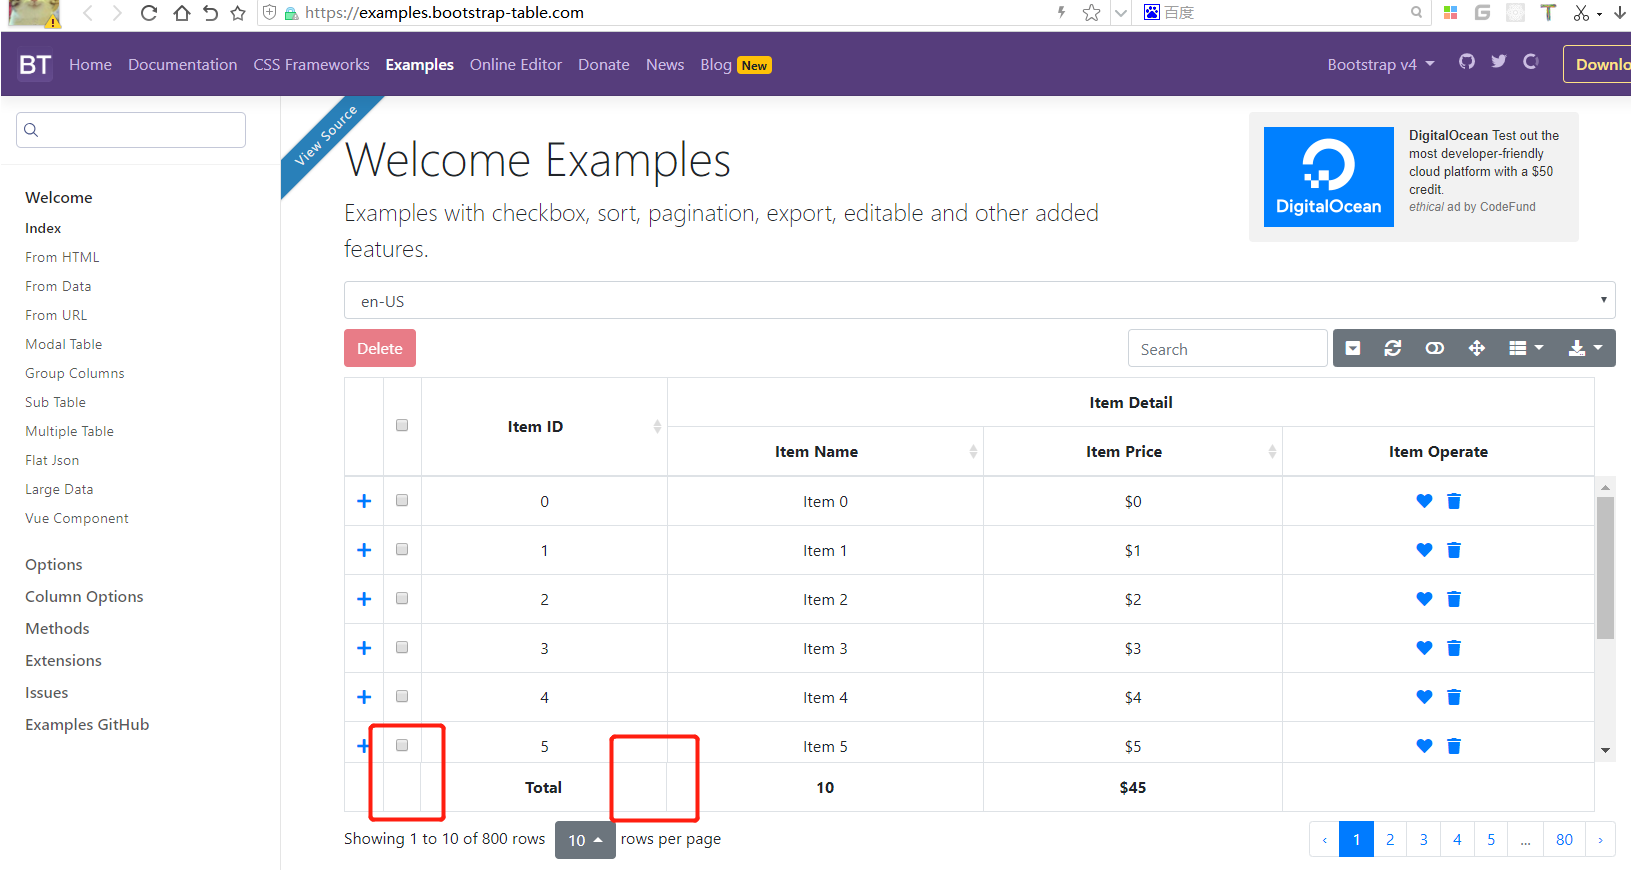The image size is (1631, 870).
Task: Click the BT logo in the navbar
Action: tap(35, 65)
